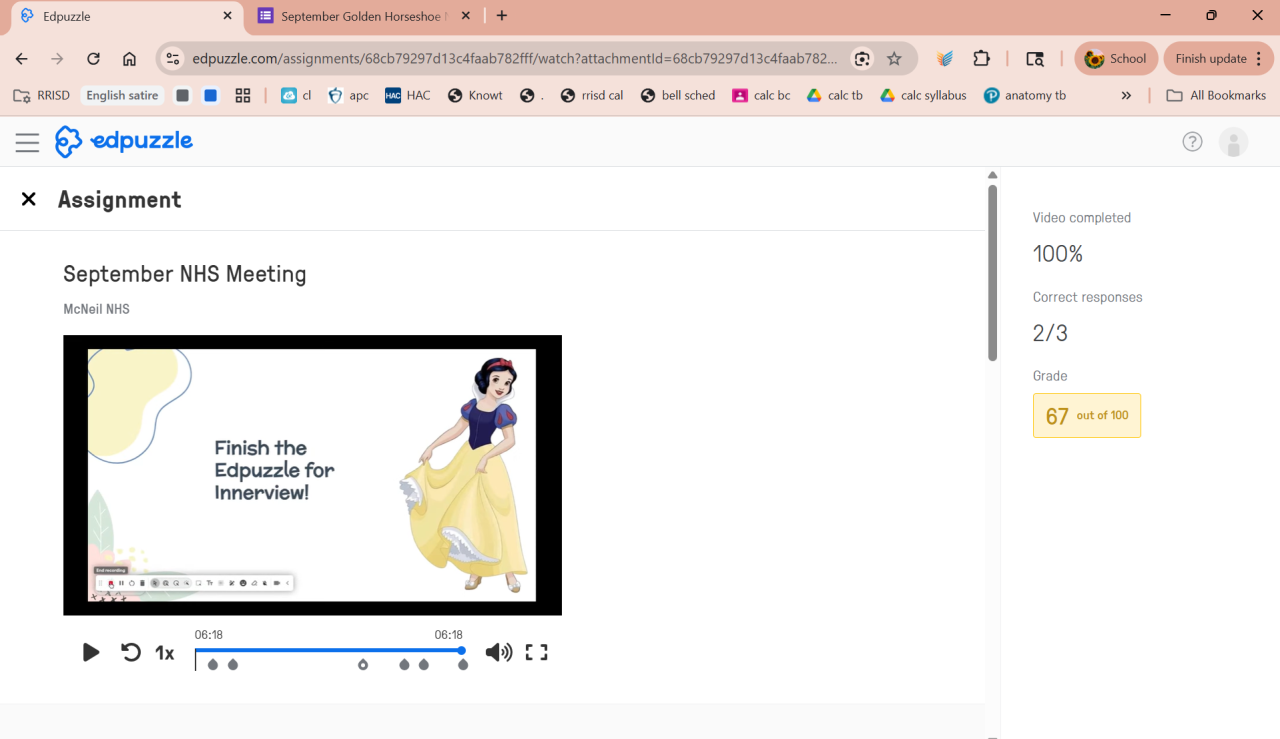This screenshot has width=1280, height=739.
Task: Select the last question marker under the playhead
Action: pyautogui.click(x=463, y=665)
